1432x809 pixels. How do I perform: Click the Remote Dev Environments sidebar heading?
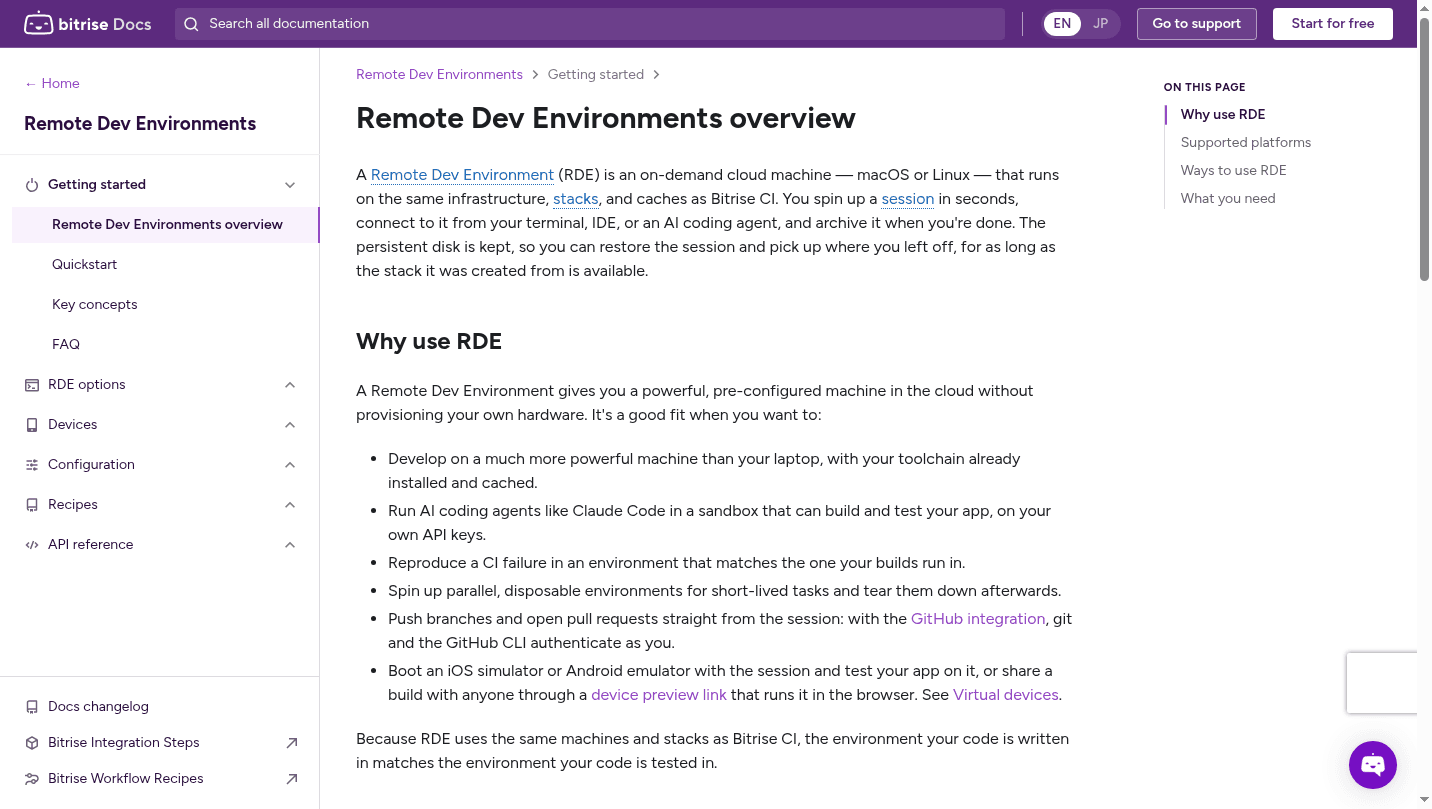[140, 124]
